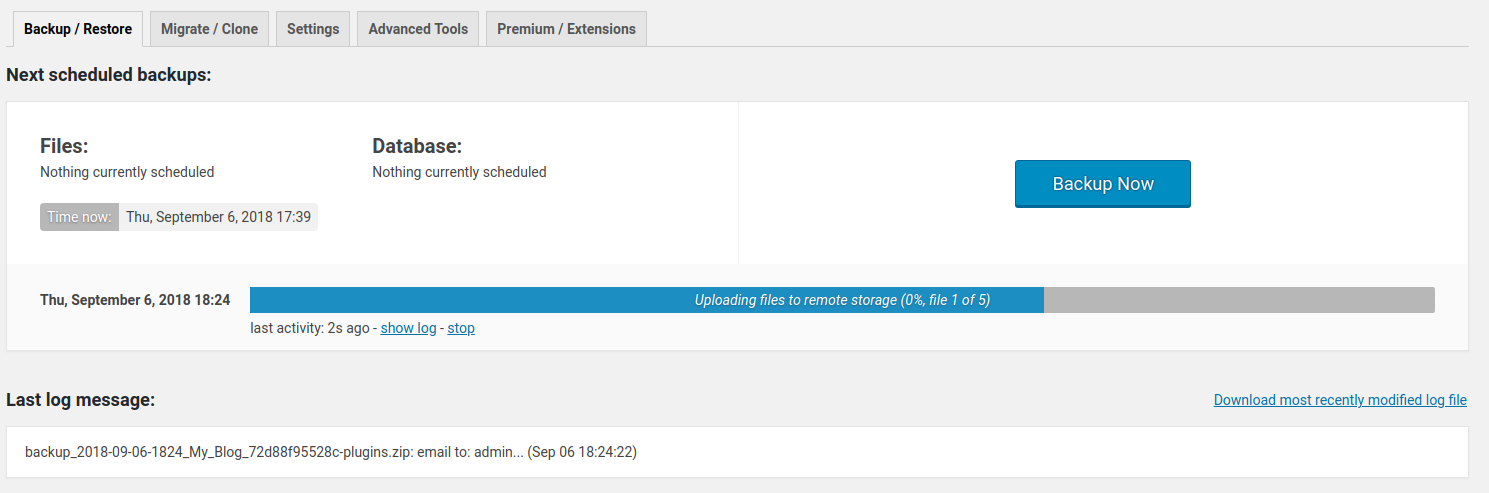Click the Files heading
Image resolution: width=1489 pixels, height=493 pixels.
[64, 146]
